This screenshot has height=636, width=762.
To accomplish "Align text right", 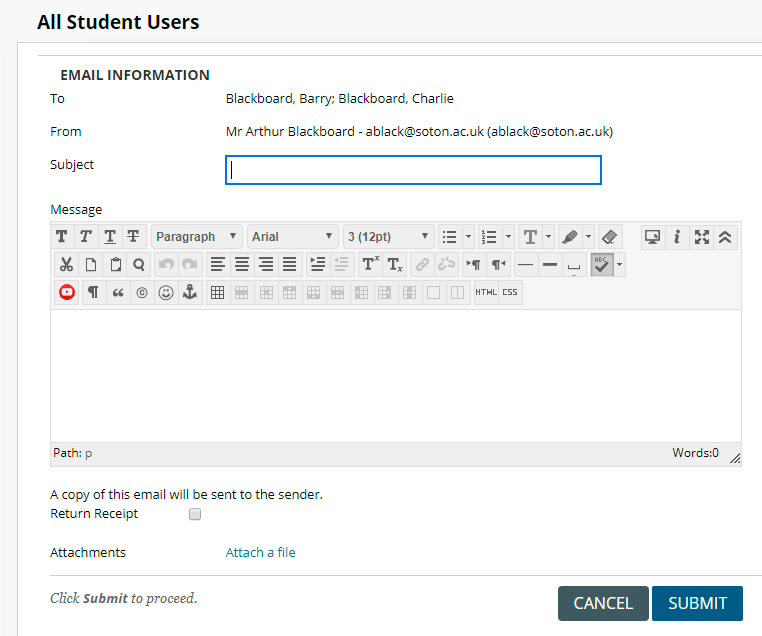I will click(266, 264).
